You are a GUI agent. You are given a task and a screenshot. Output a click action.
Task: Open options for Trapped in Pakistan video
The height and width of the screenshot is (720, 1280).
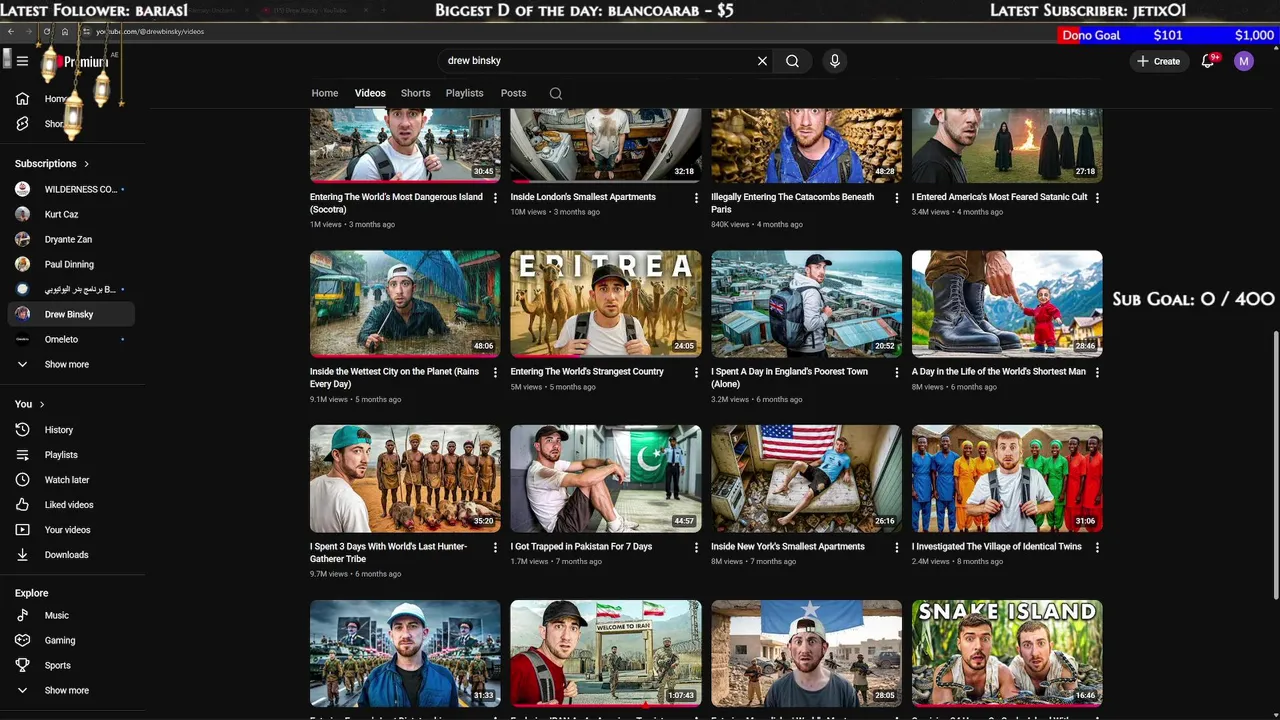tap(696, 548)
